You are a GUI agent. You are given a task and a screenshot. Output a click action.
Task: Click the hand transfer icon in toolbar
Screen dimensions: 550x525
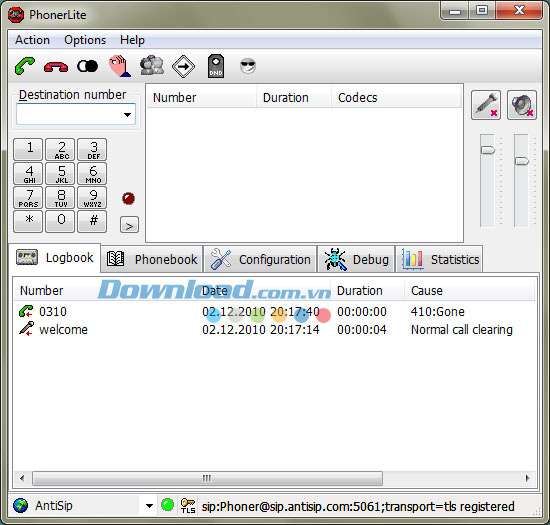[x=120, y=66]
